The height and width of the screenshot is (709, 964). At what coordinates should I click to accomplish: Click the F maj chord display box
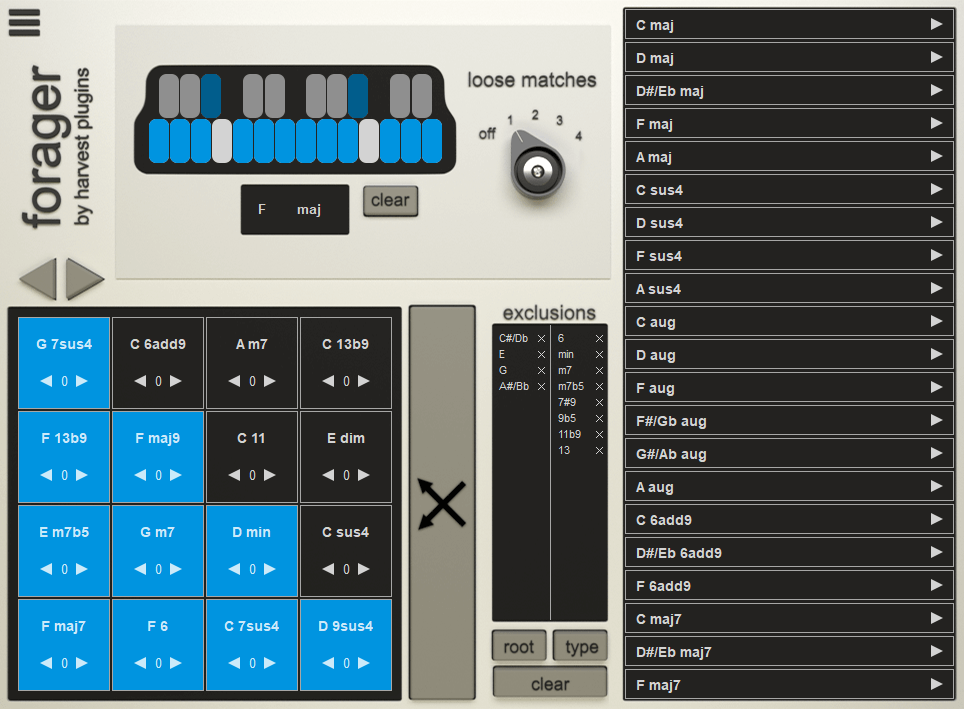pyautogui.click(x=295, y=210)
